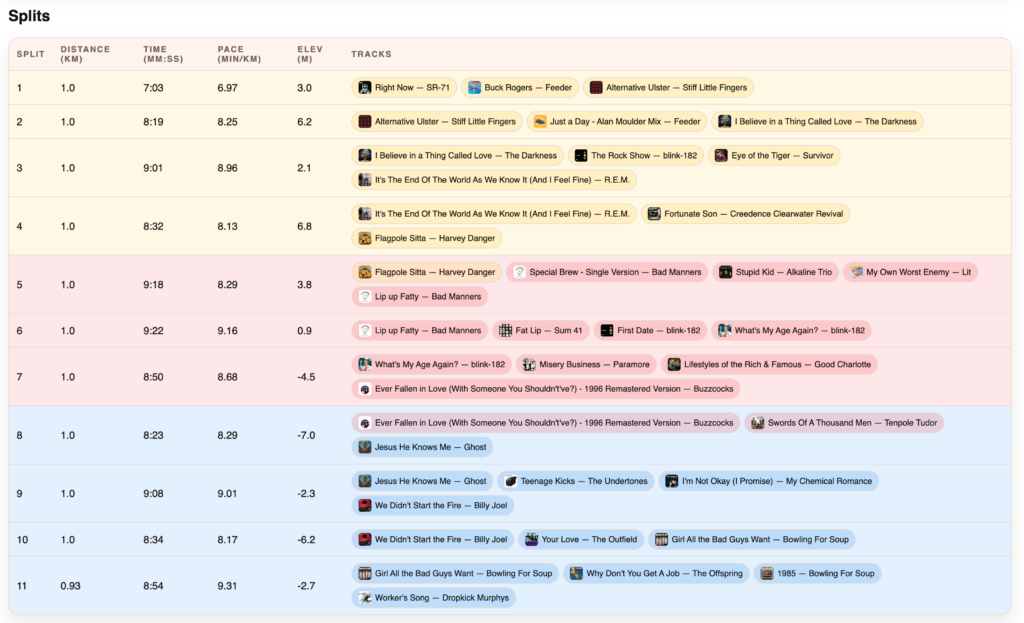Select the elevation value -7.0

(306, 435)
